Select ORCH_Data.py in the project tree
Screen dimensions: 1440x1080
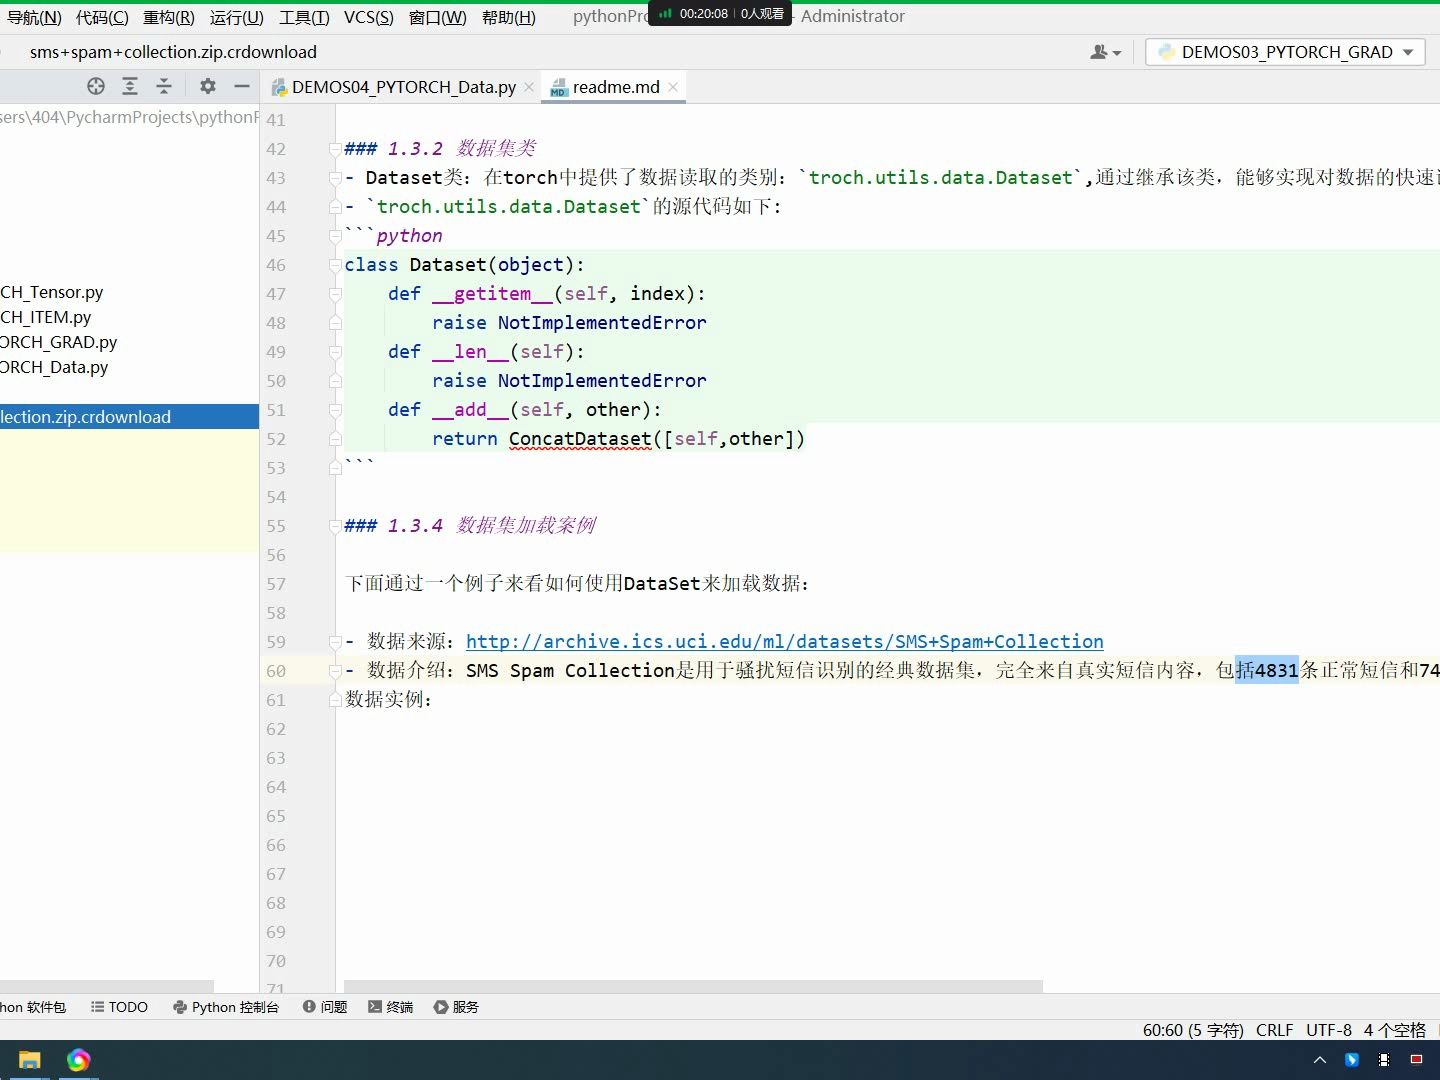tap(54, 367)
